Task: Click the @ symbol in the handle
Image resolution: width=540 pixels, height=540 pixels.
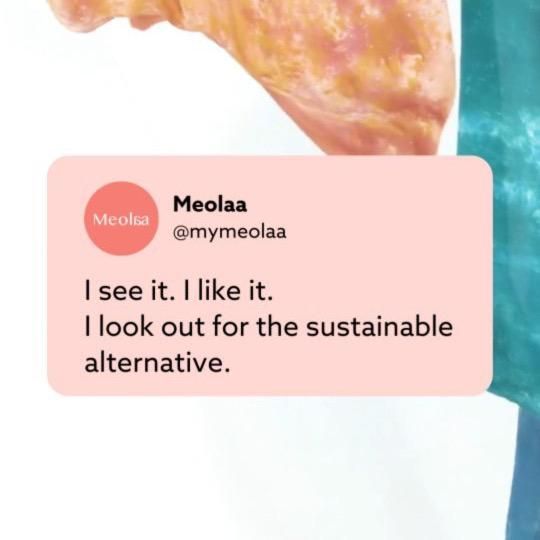Action: 180,232
